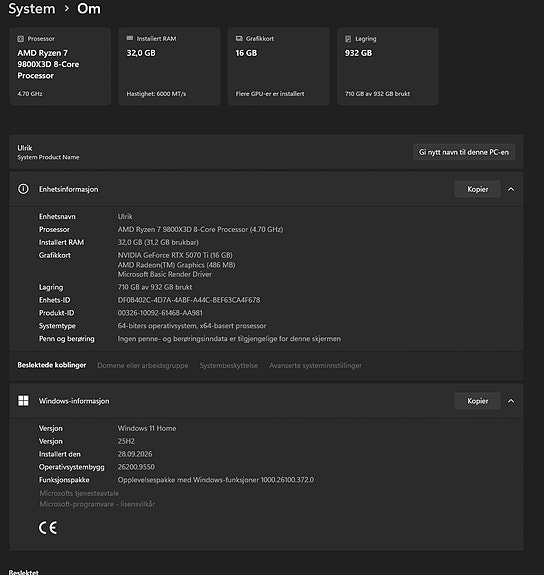The width and height of the screenshot is (544, 575).
Task: Click the Enhetsinformasjon header title
Action: click(x=69, y=189)
